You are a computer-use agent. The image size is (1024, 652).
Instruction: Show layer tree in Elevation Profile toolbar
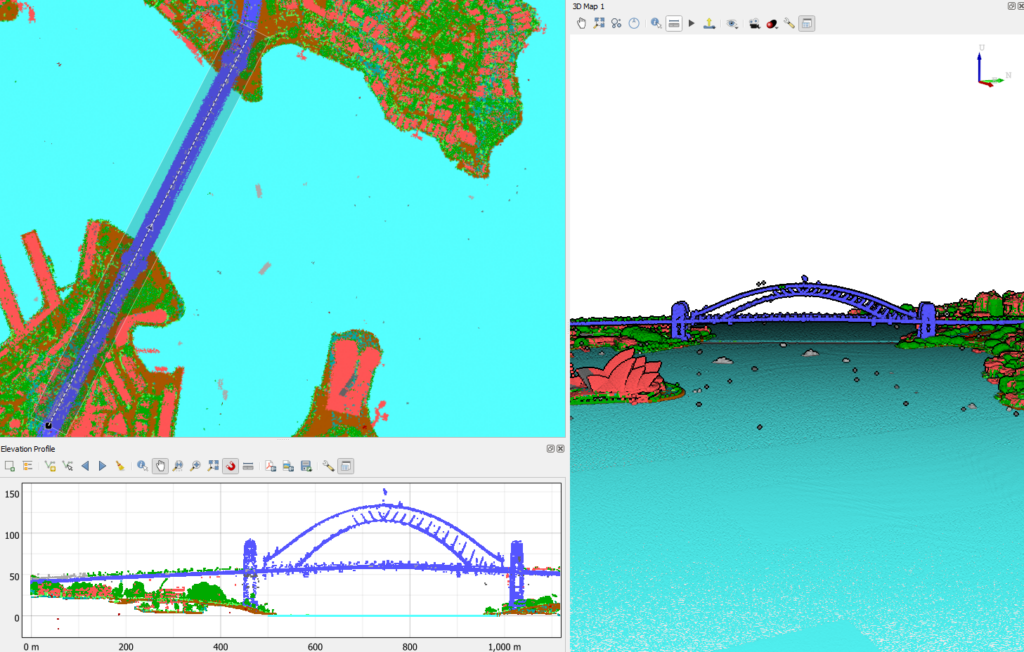(27, 466)
